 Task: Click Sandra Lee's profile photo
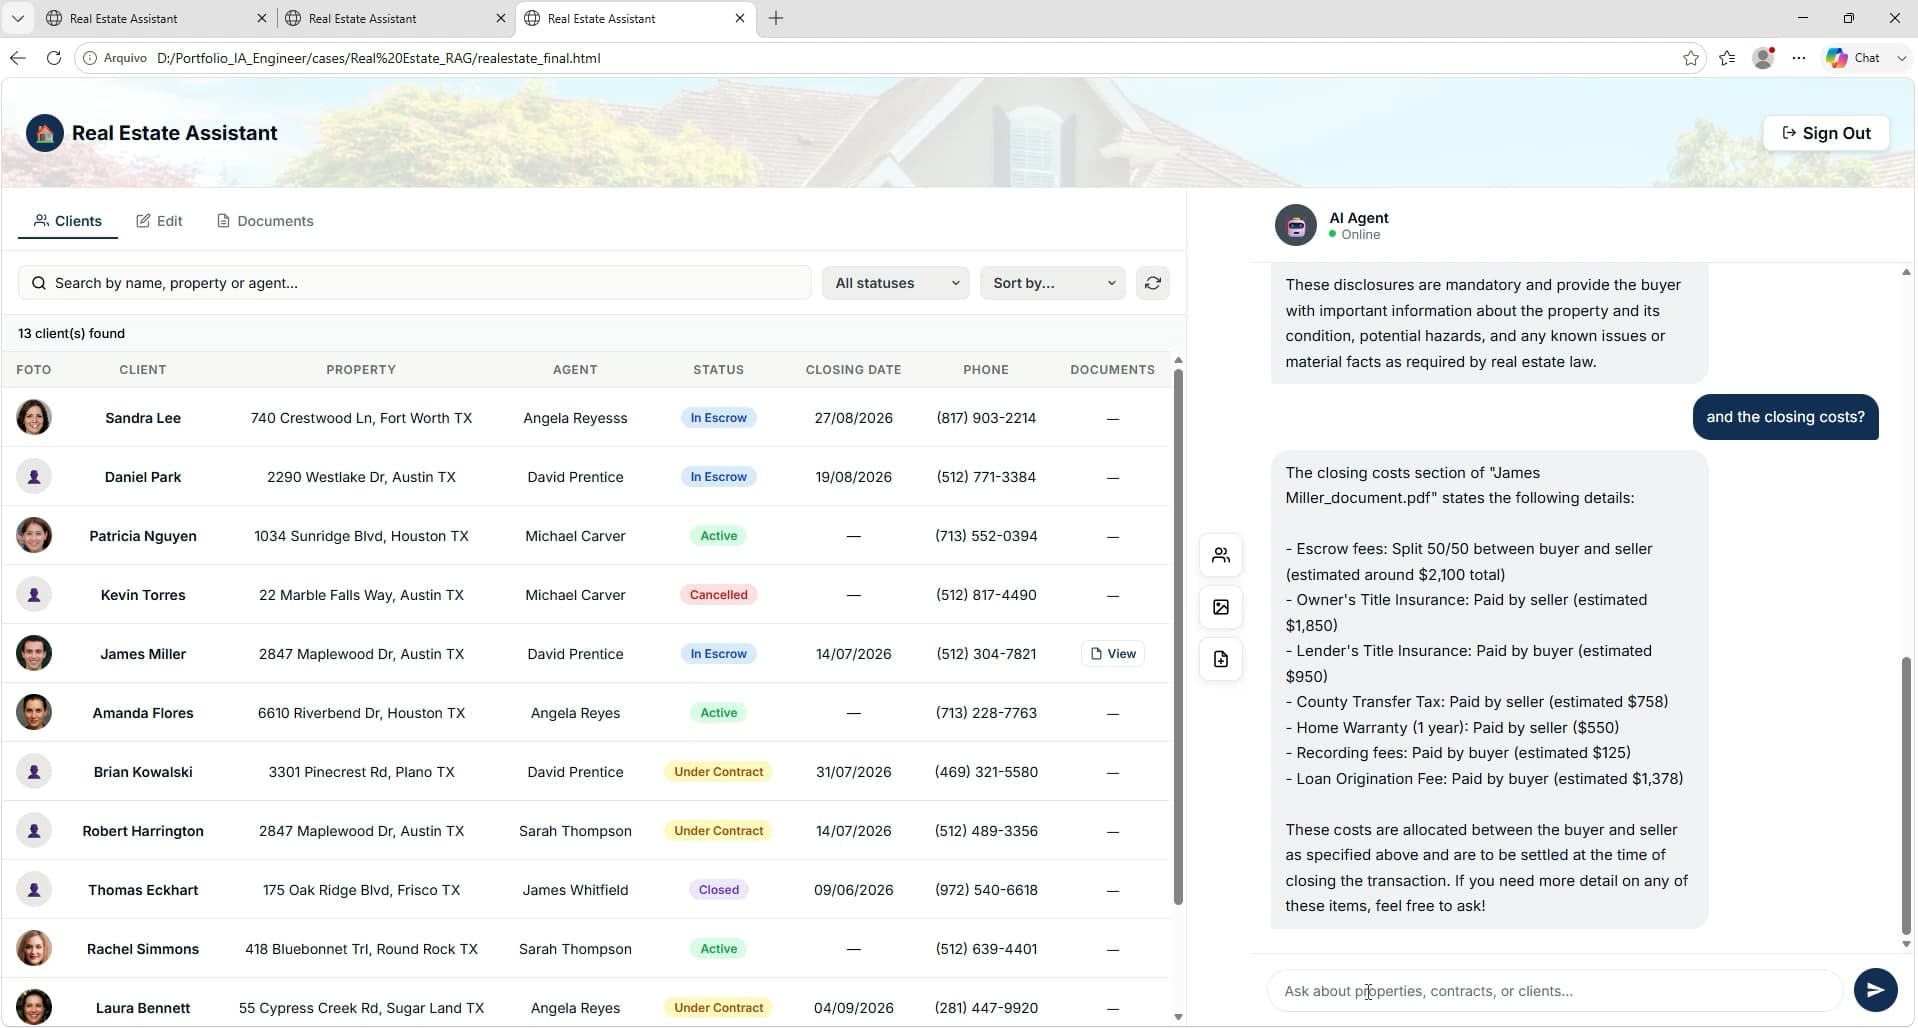[34, 417]
